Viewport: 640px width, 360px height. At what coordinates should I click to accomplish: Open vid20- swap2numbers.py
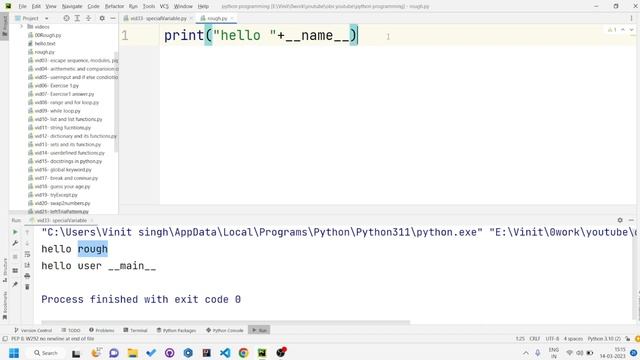click(62, 203)
